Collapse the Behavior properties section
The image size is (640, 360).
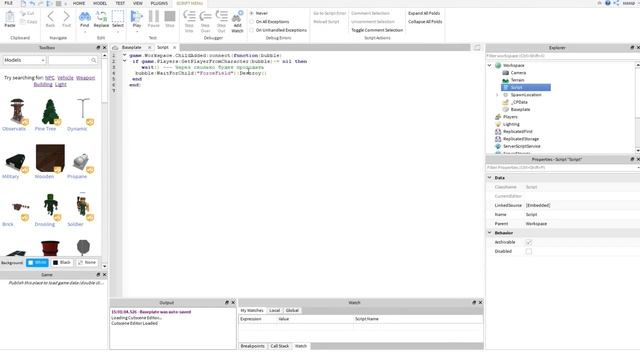click(489, 233)
